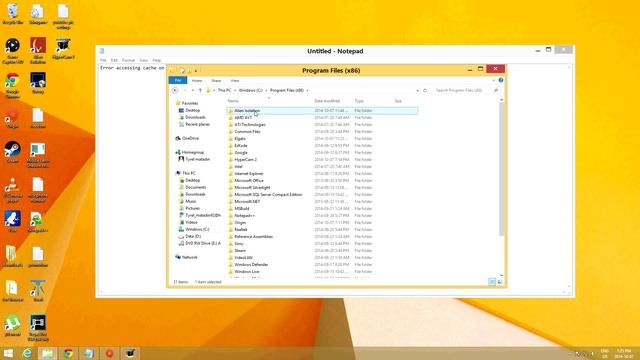Open the address bar history dropdown

[417, 90]
